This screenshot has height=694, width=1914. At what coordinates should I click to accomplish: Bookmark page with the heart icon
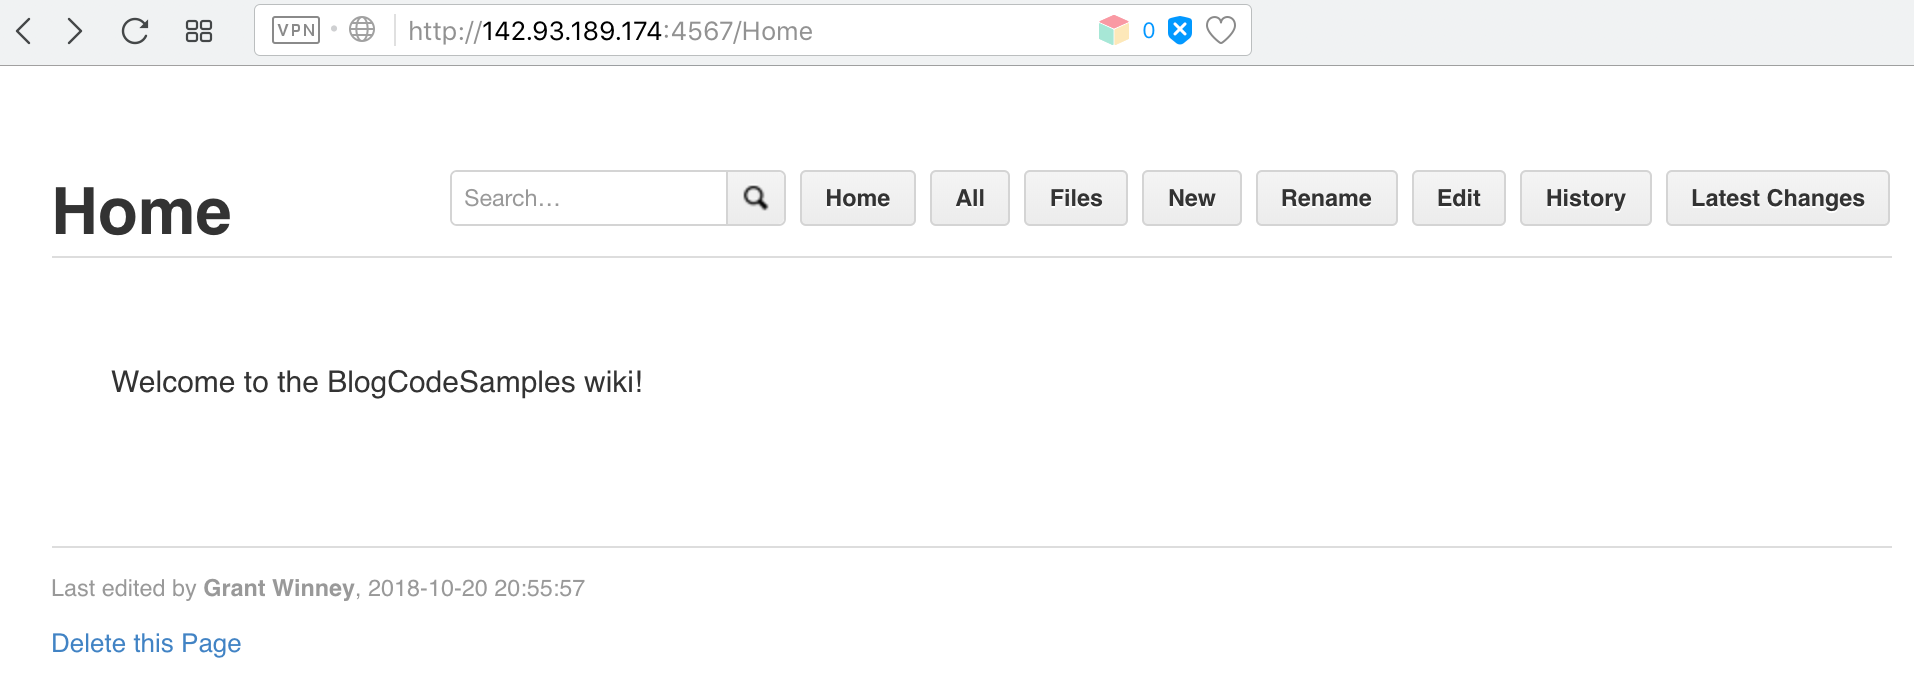pyautogui.click(x=1221, y=30)
